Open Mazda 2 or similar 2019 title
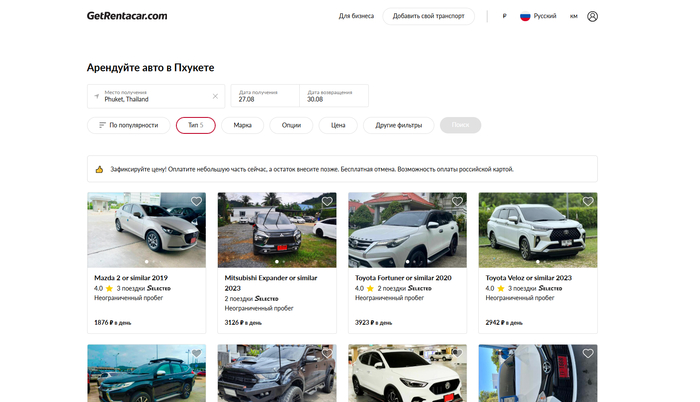The height and width of the screenshot is (402, 700). pos(131,278)
